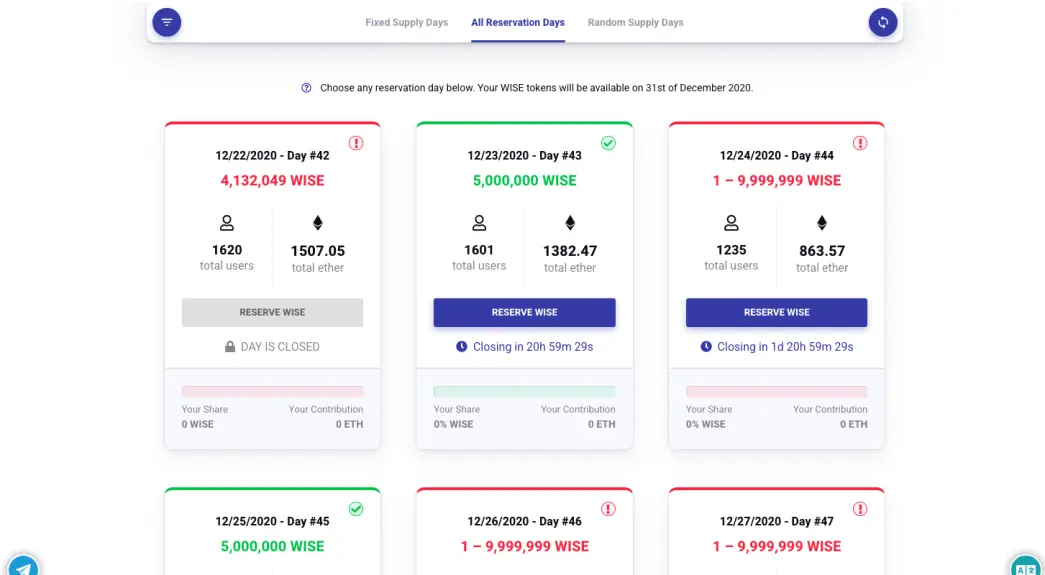Screen dimensions: 1045x575
Task: Click the Day #46 red alert icon
Action: (x=608, y=508)
